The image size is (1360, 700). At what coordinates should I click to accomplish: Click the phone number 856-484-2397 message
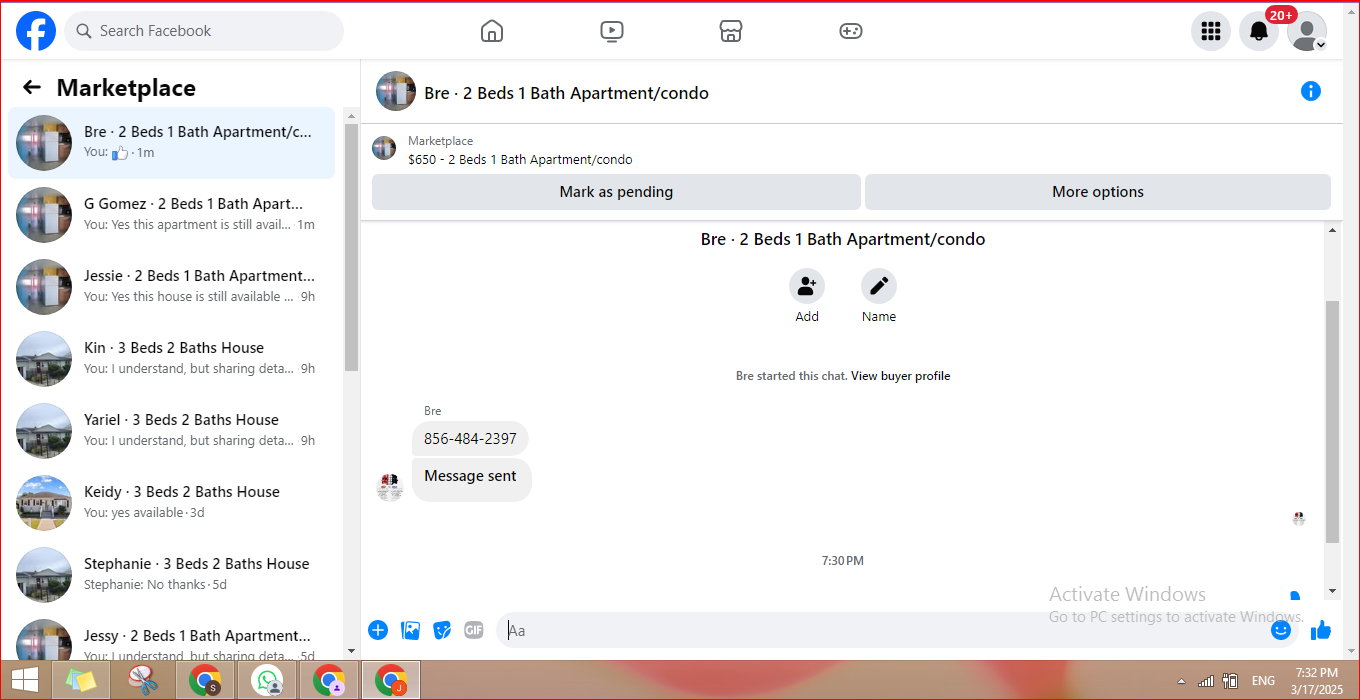tap(470, 439)
